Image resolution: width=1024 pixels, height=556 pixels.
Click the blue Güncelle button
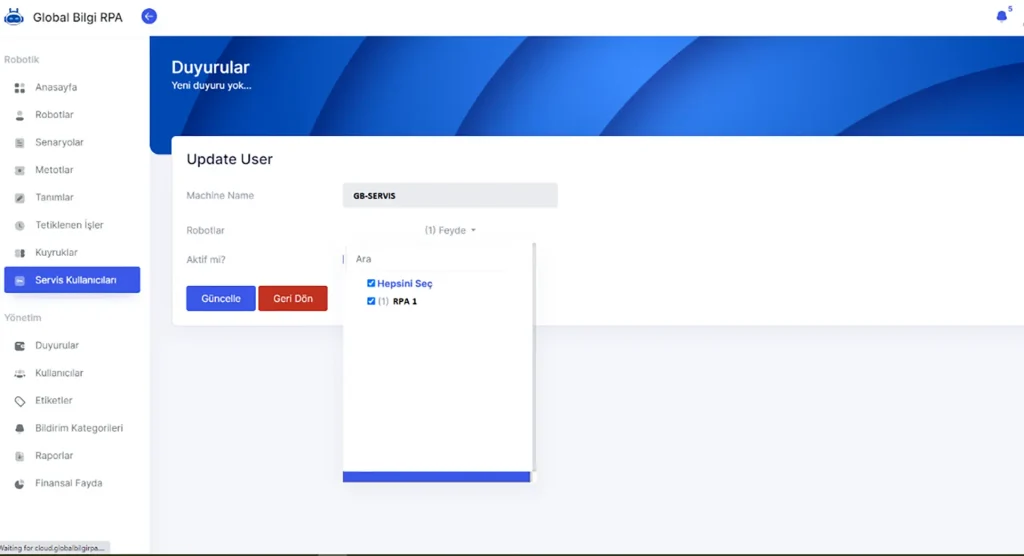[221, 299]
